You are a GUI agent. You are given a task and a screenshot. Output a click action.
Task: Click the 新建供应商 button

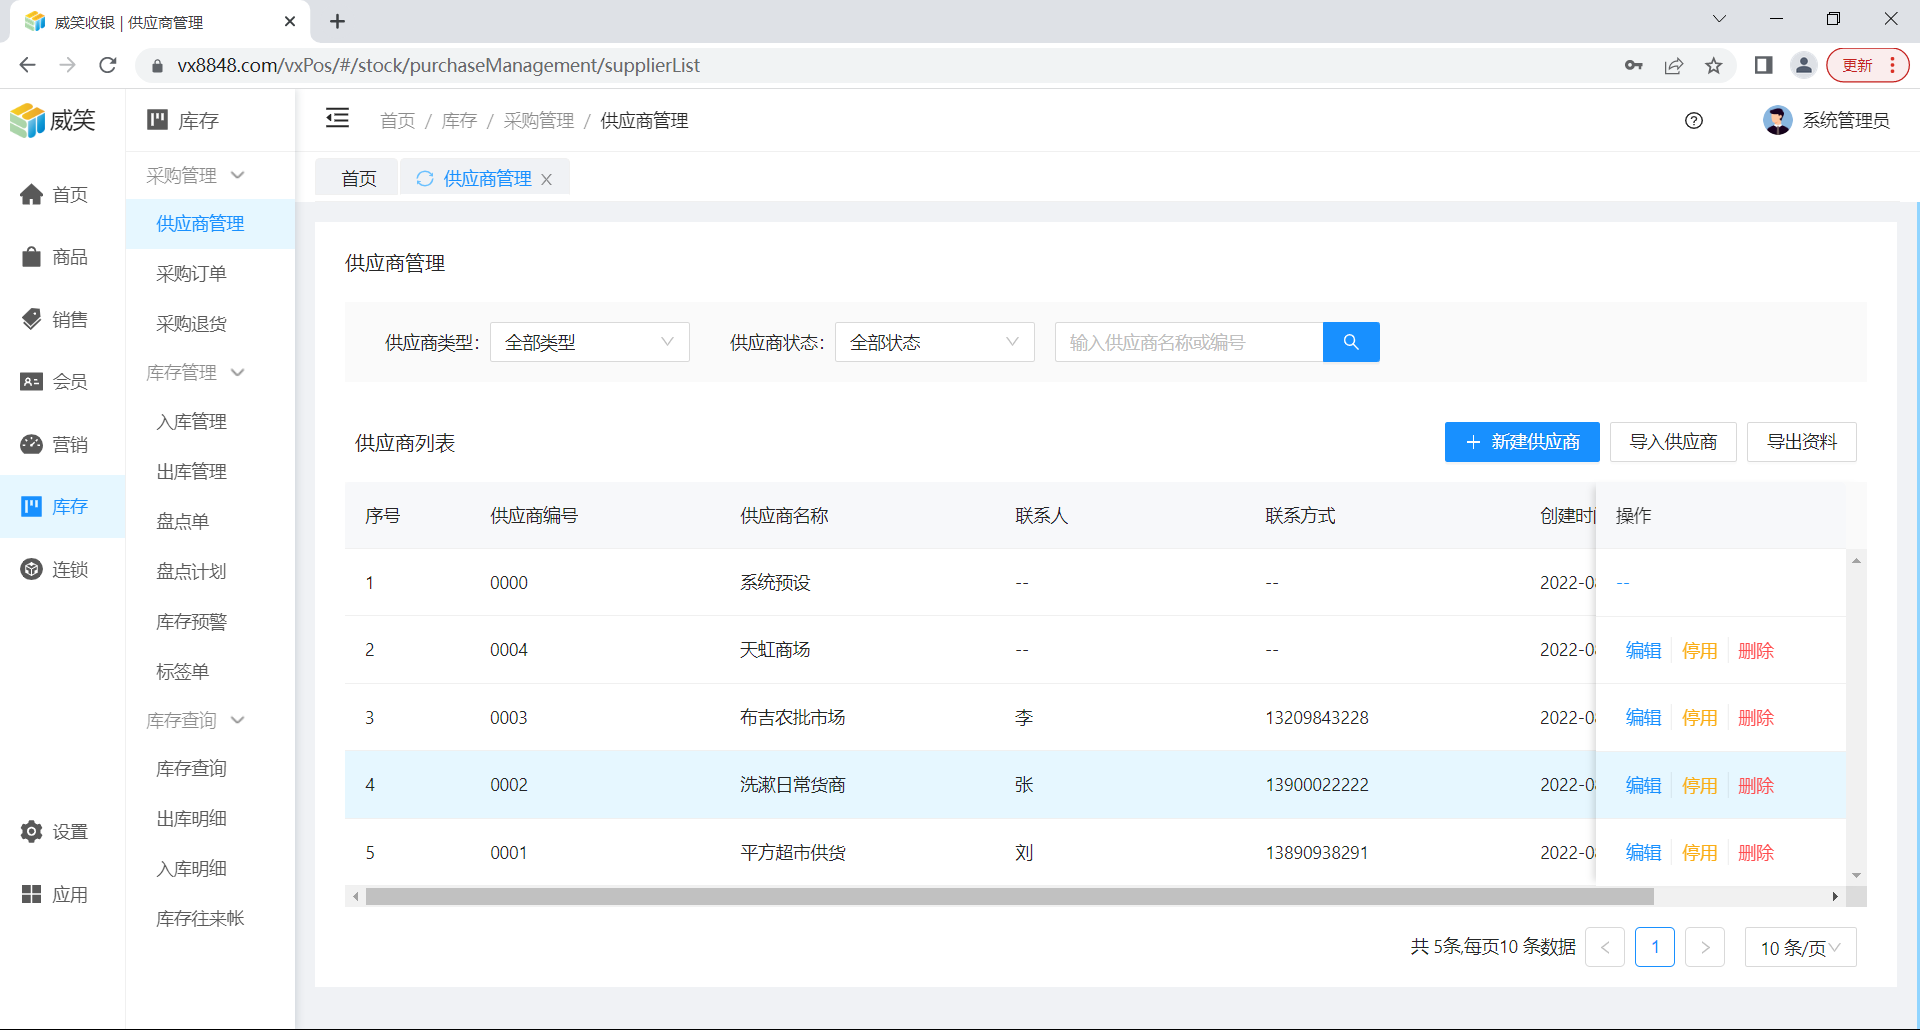click(1521, 442)
